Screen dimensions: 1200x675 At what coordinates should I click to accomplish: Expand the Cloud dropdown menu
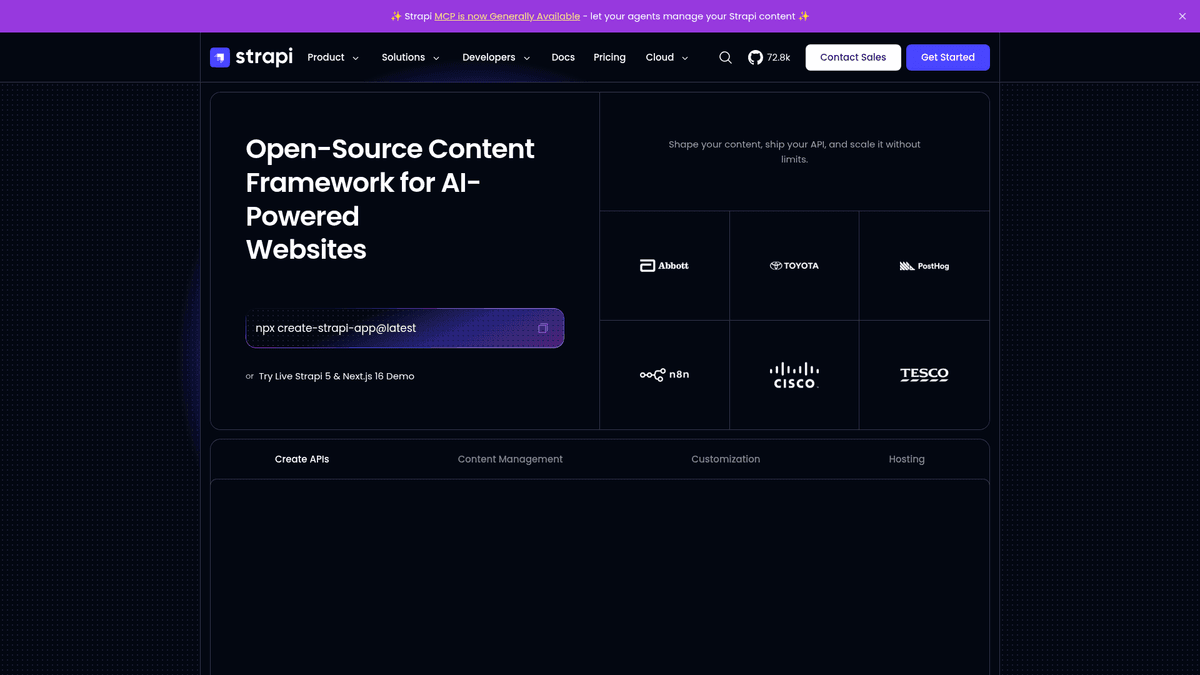[x=667, y=58]
